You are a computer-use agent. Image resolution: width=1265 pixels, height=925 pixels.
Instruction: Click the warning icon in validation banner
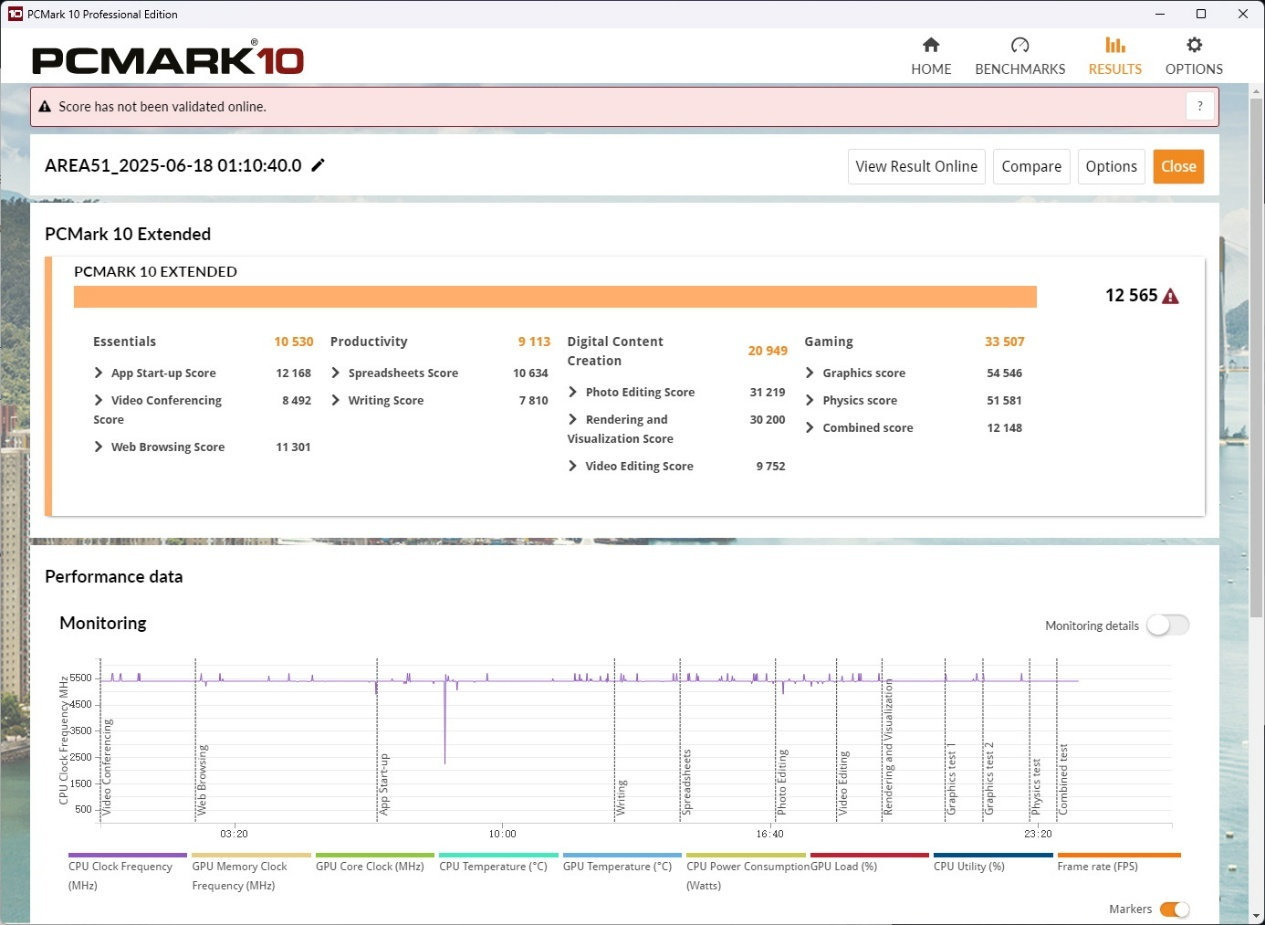pos(45,106)
